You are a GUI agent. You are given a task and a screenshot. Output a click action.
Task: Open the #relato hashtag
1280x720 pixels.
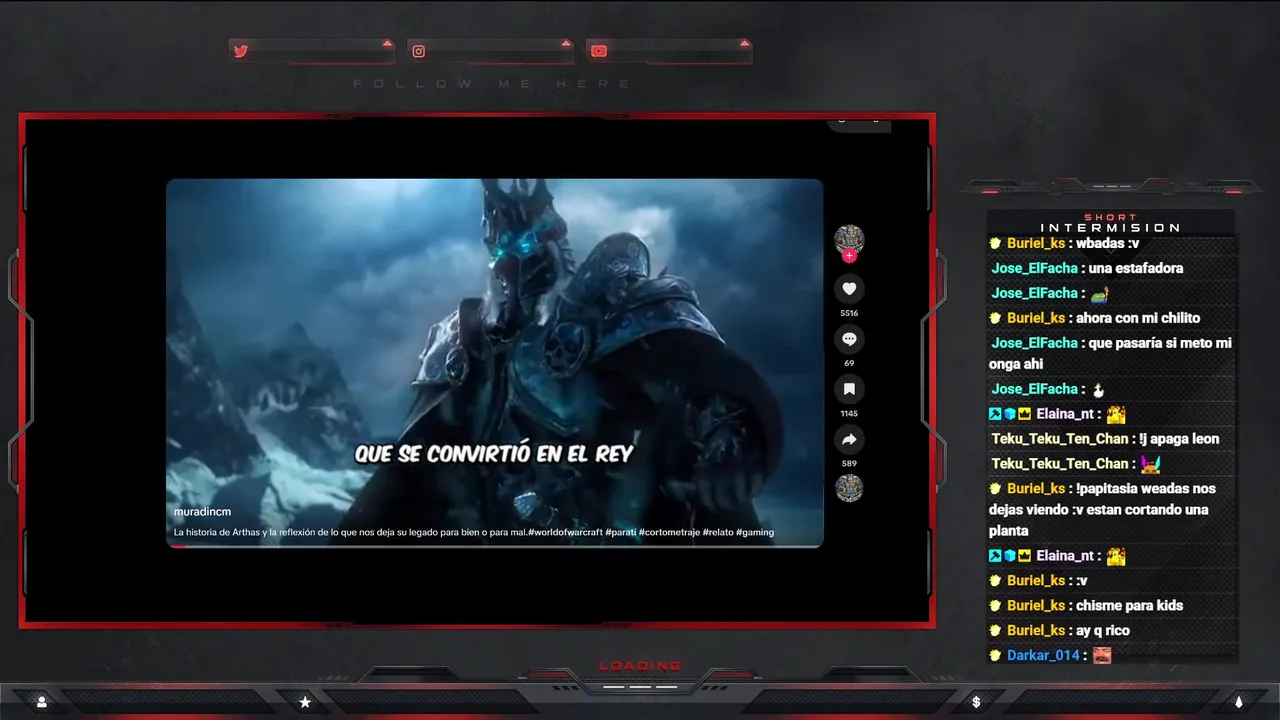coord(717,532)
